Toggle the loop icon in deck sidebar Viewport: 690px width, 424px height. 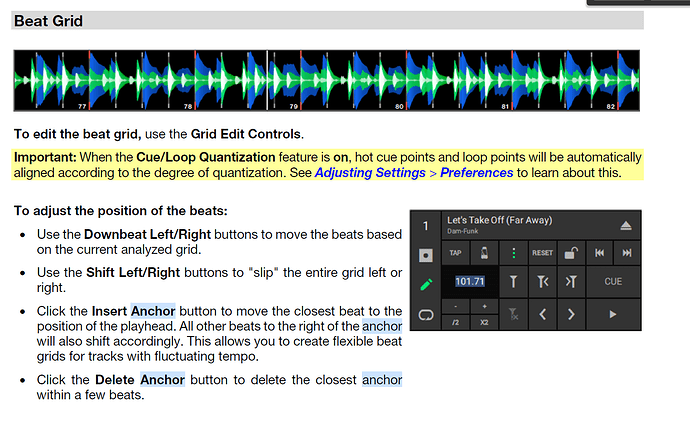(424, 314)
